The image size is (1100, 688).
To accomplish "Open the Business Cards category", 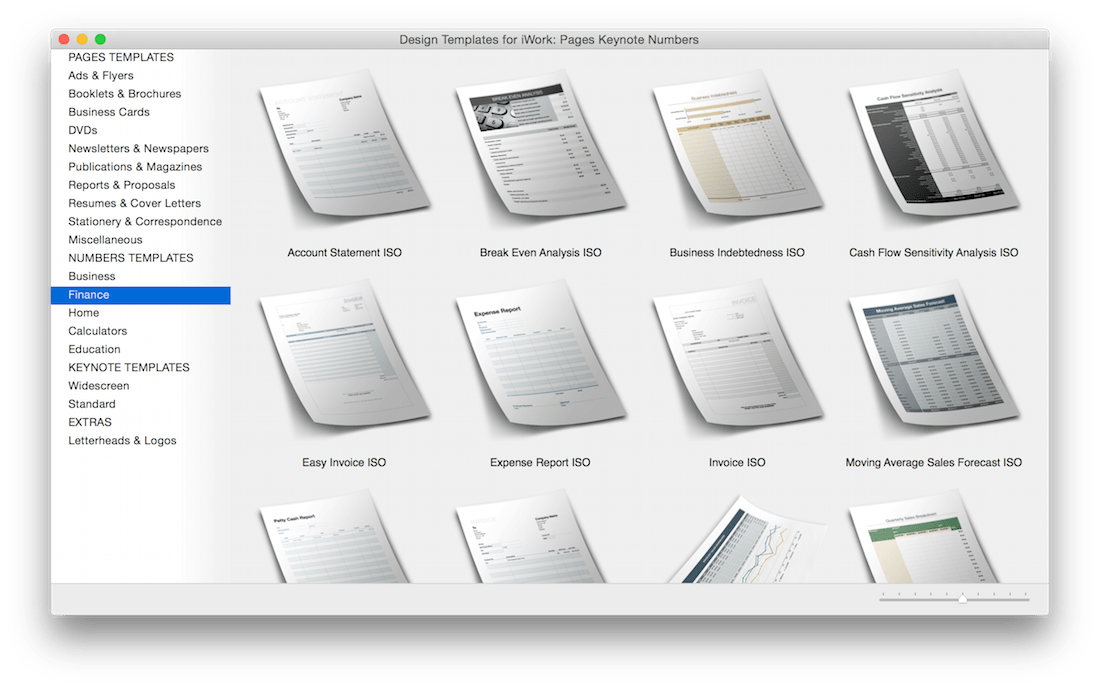I will 109,112.
